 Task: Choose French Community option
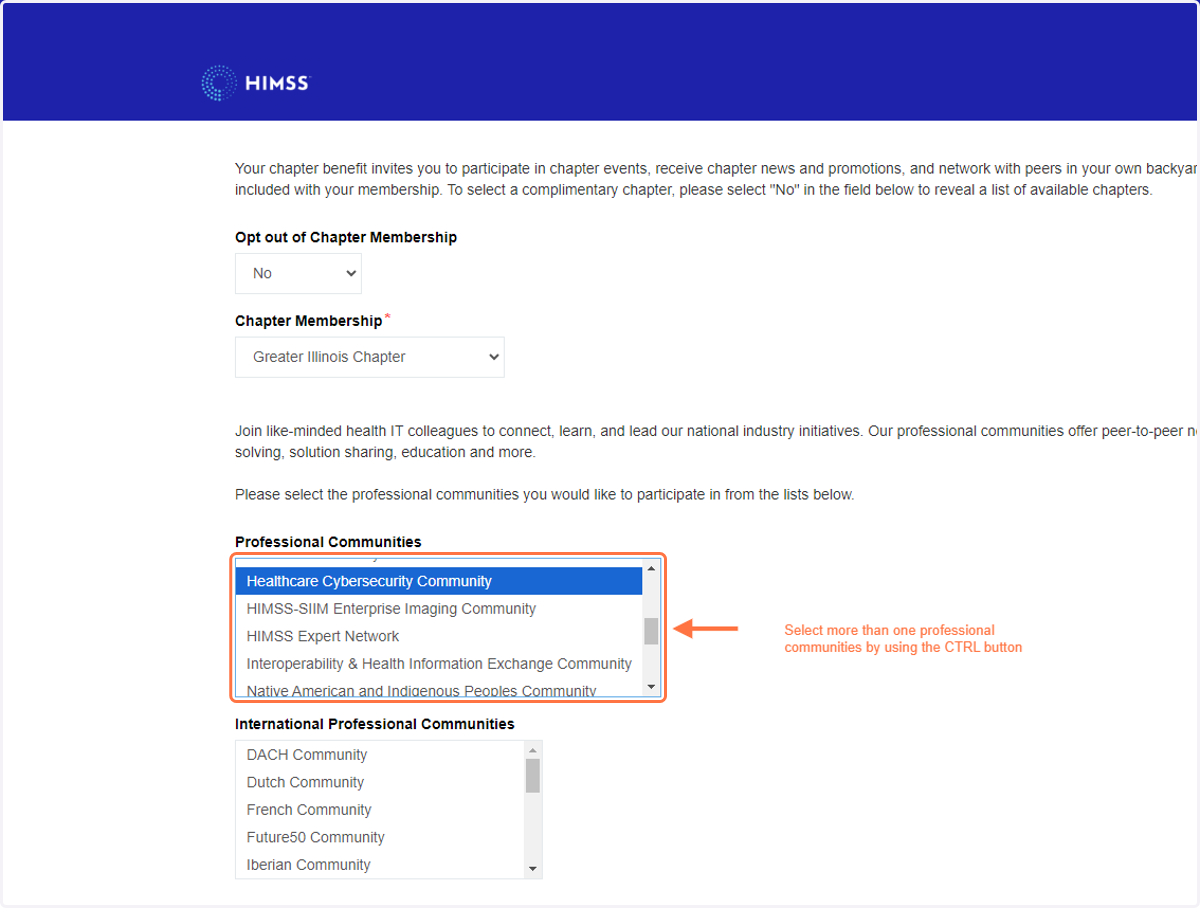(380, 810)
